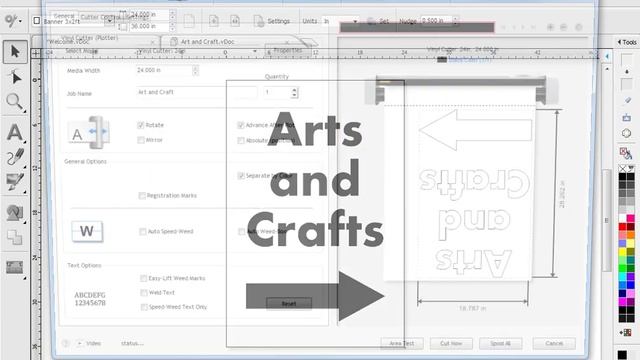The image size is (640, 360).
Task: Select the arrow Selection tool
Action: 16,52
